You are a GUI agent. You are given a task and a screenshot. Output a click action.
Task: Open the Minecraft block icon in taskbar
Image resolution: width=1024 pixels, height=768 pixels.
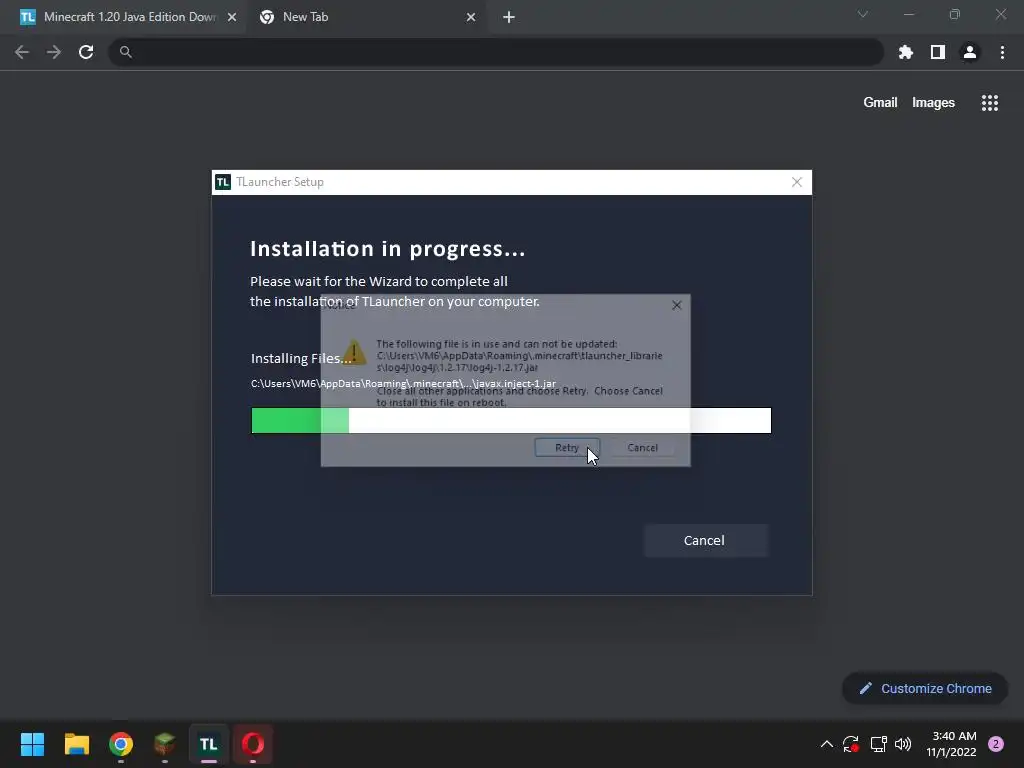tap(165, 744)
